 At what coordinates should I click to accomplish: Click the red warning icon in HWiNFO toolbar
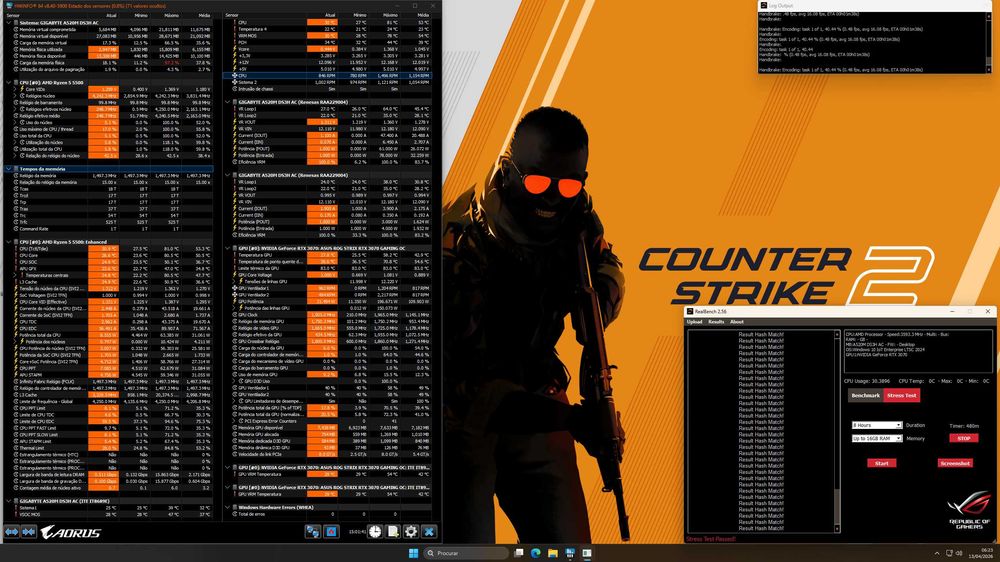[331, 531]
